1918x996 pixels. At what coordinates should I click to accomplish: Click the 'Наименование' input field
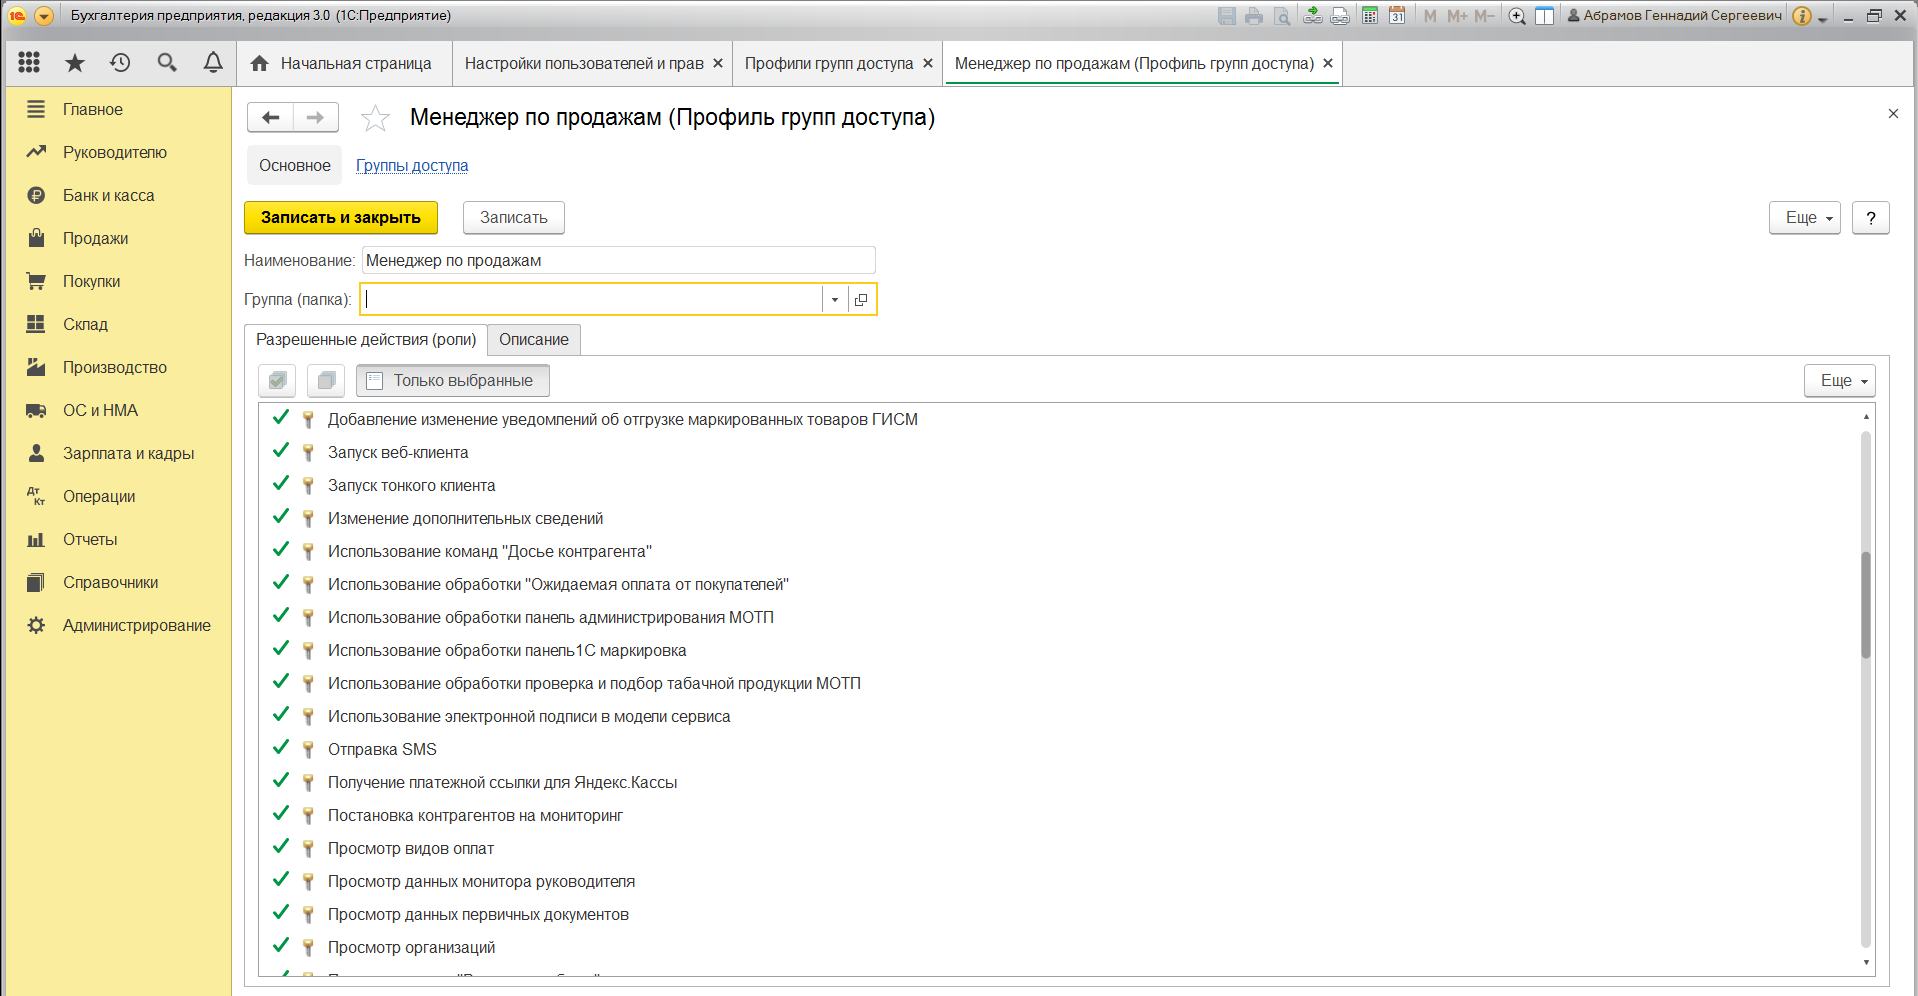coord(618,261)
